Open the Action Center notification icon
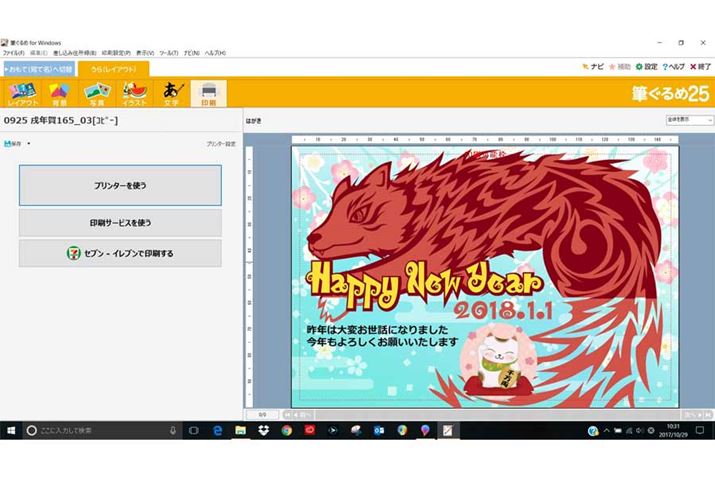Image resolution: width=715 pixels, height=477 pixels. [699, 430]
